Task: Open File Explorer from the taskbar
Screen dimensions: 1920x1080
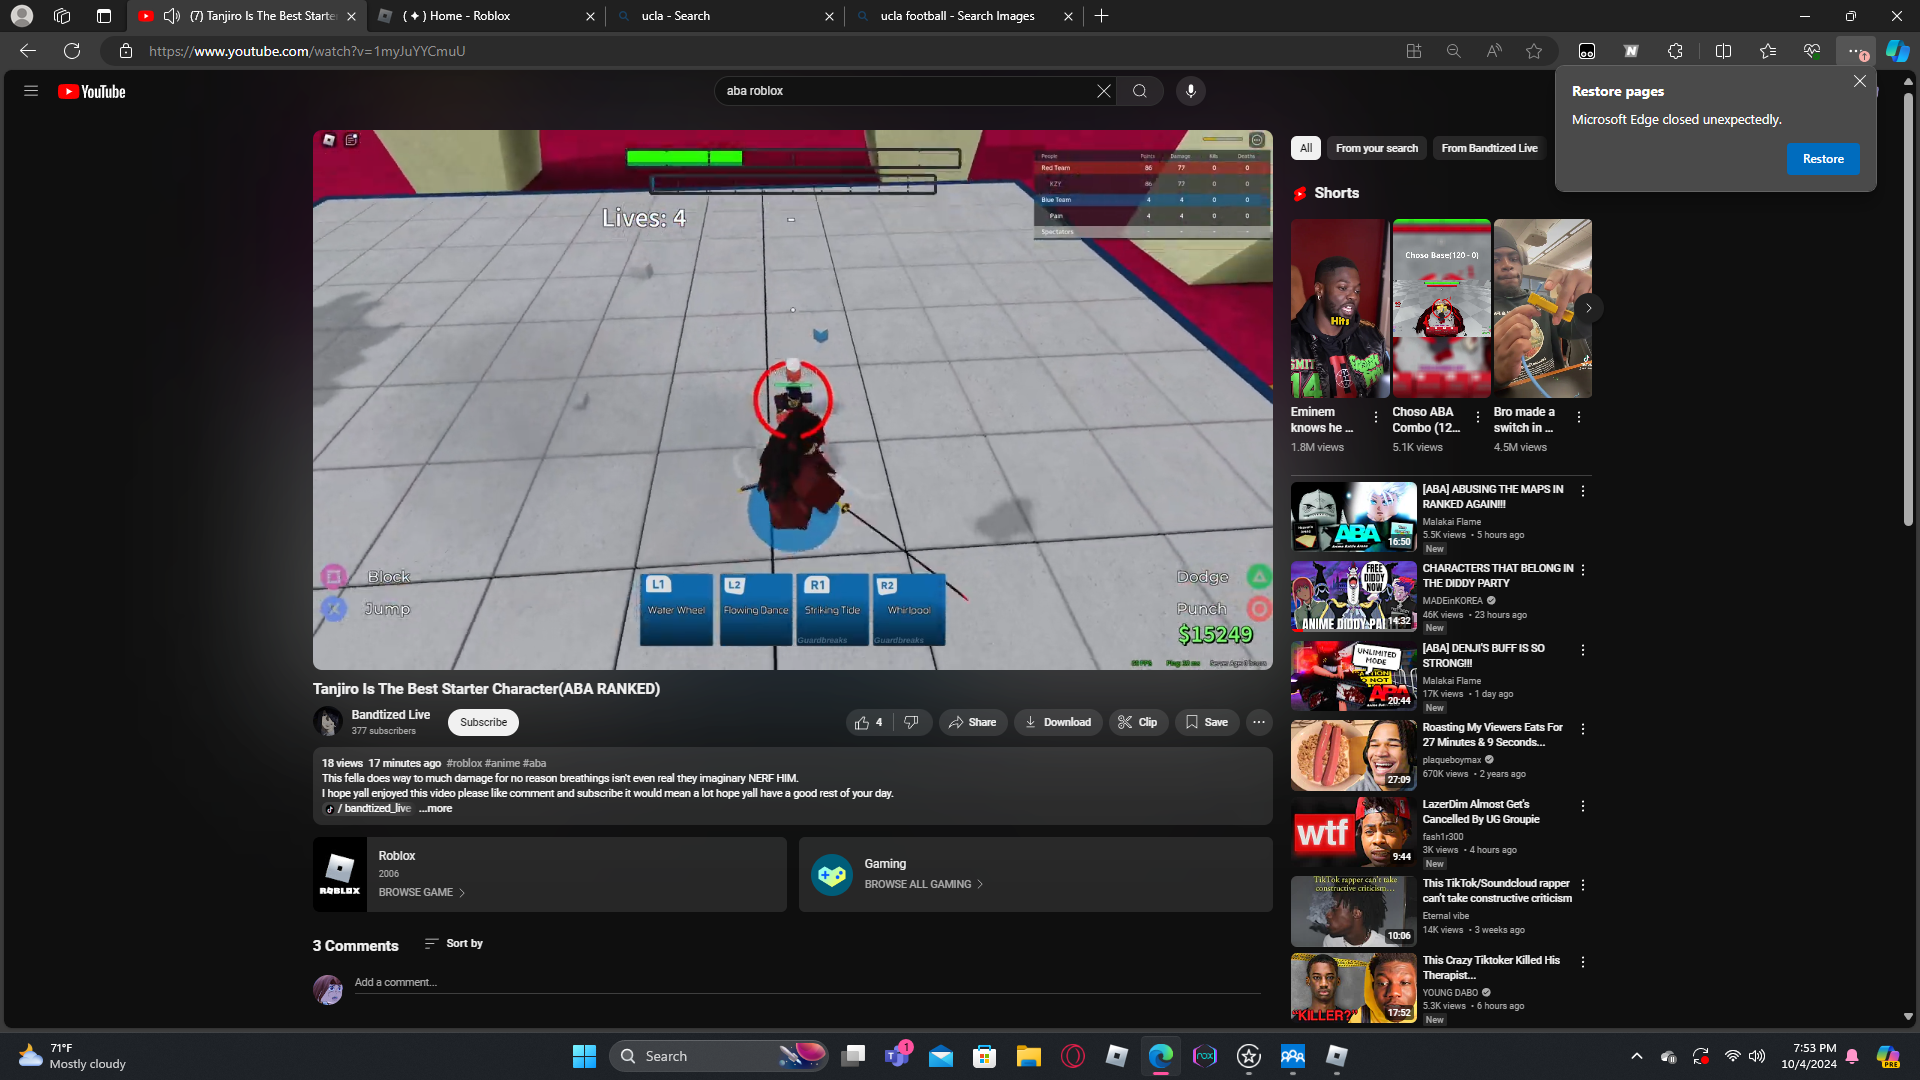Action: pos(1028,1056)
